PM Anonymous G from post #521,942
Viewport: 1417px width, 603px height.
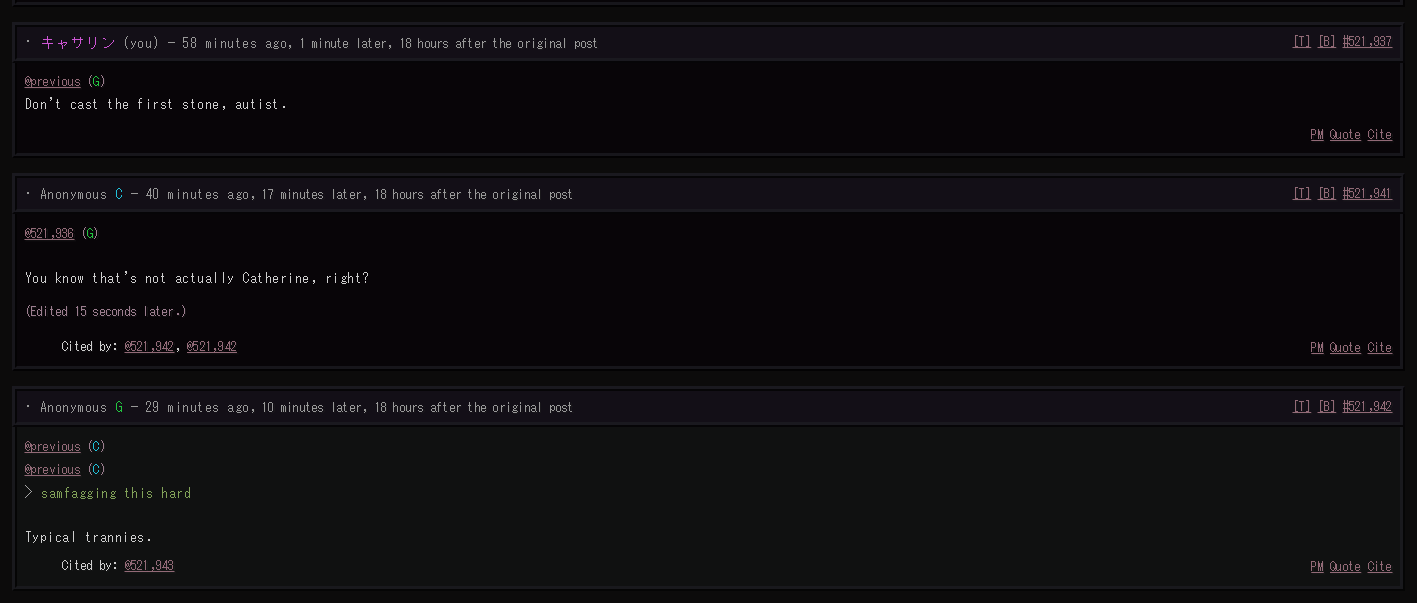point(1316,567)
